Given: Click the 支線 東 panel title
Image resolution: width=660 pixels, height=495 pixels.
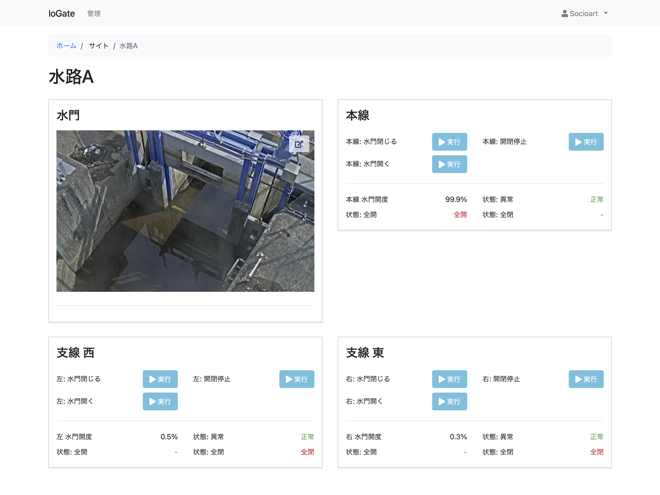Looking at the screenshot, I should (x=365, y=353).
